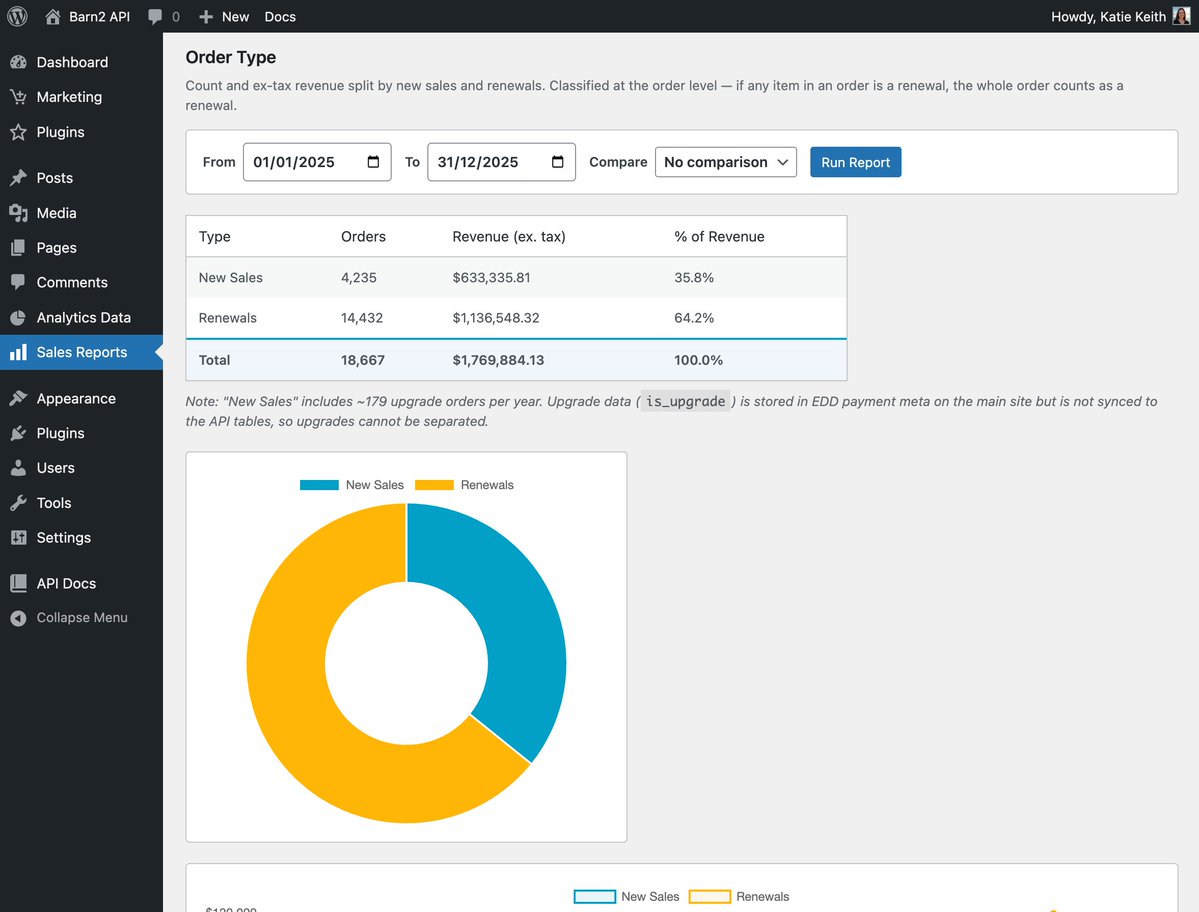Click the Users person icon
The height and width of the screenshot is (912, 1199).
click(18, 468)
